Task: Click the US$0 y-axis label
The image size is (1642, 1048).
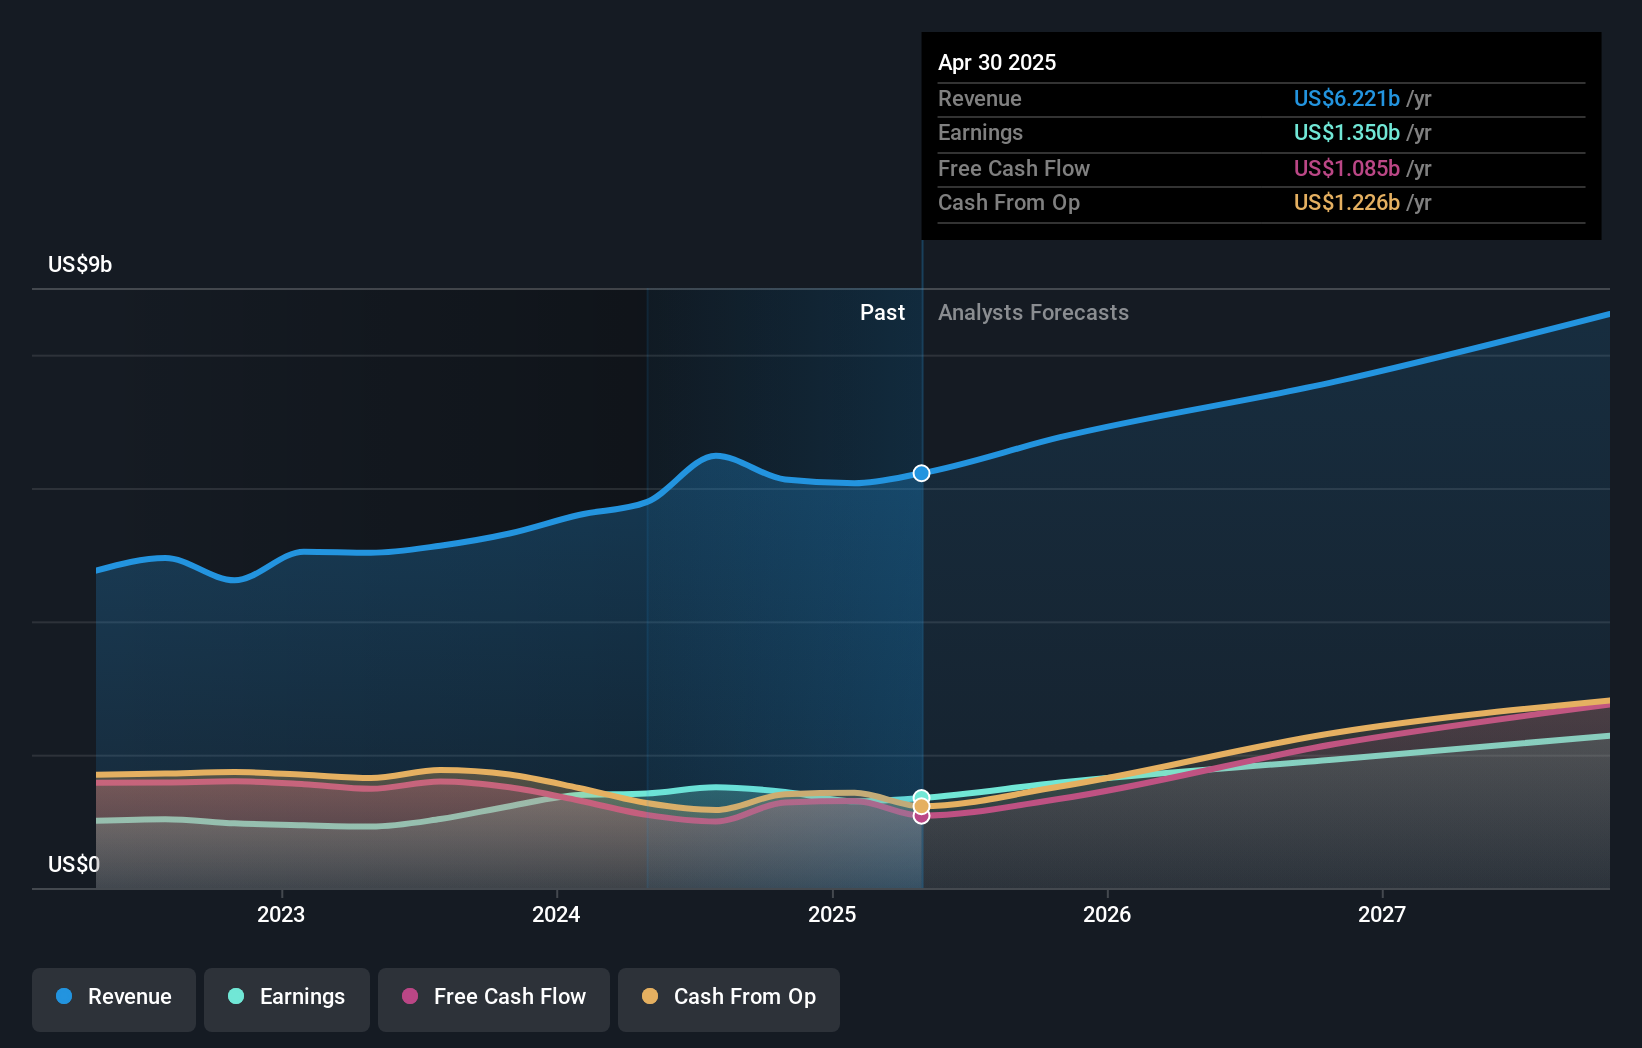Action: click(74, 864)
